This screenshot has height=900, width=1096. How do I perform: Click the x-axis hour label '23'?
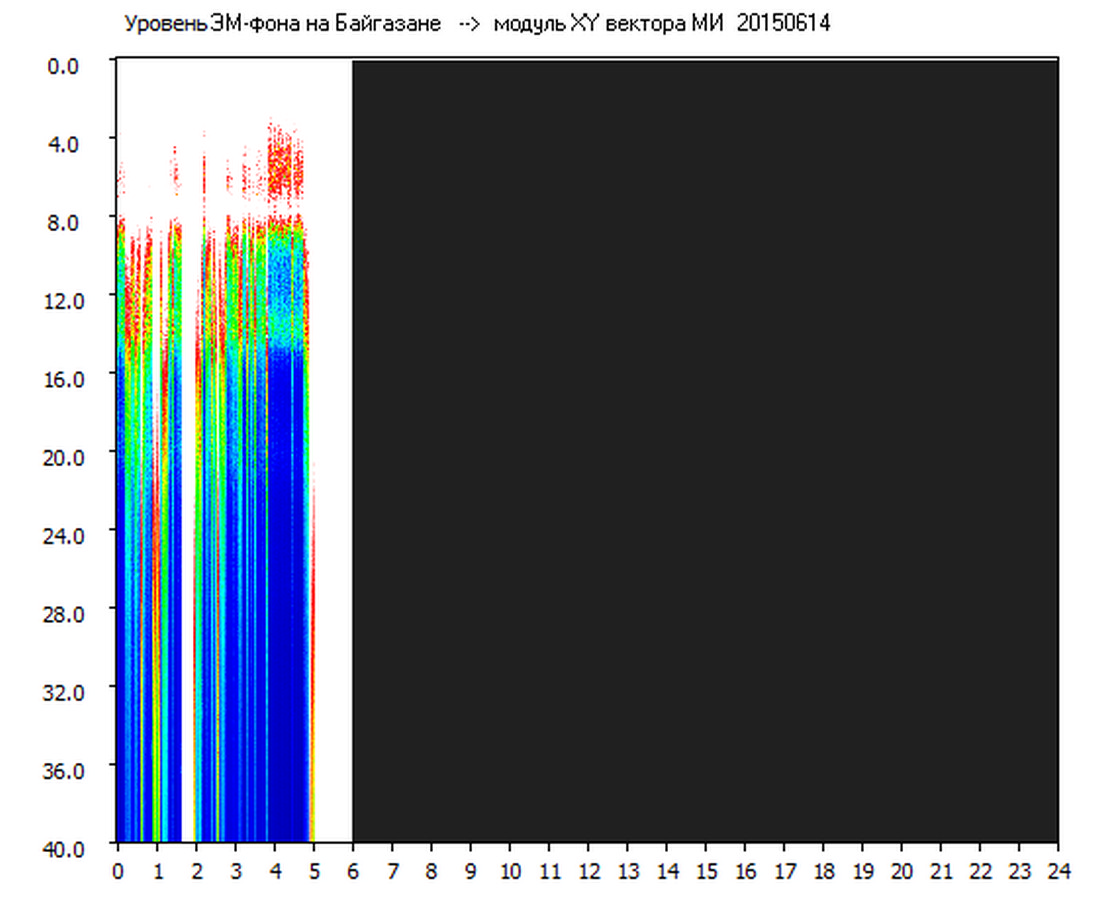point(1020,871)
